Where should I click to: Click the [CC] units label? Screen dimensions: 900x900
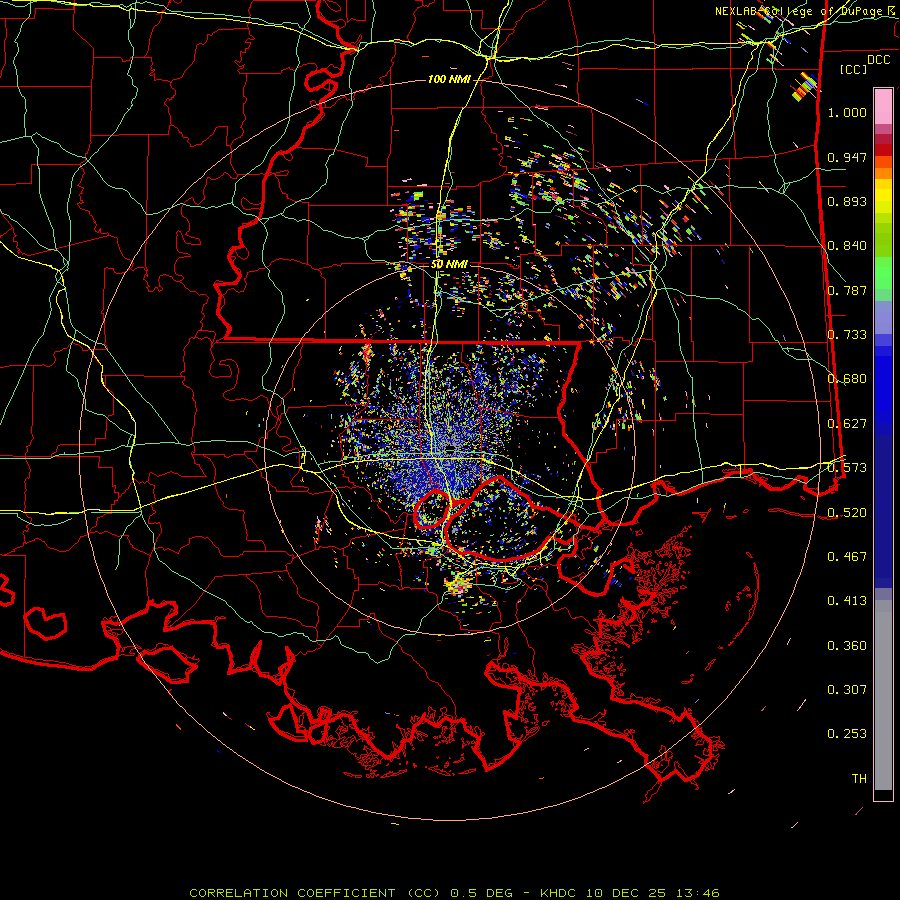coord(854,69)
